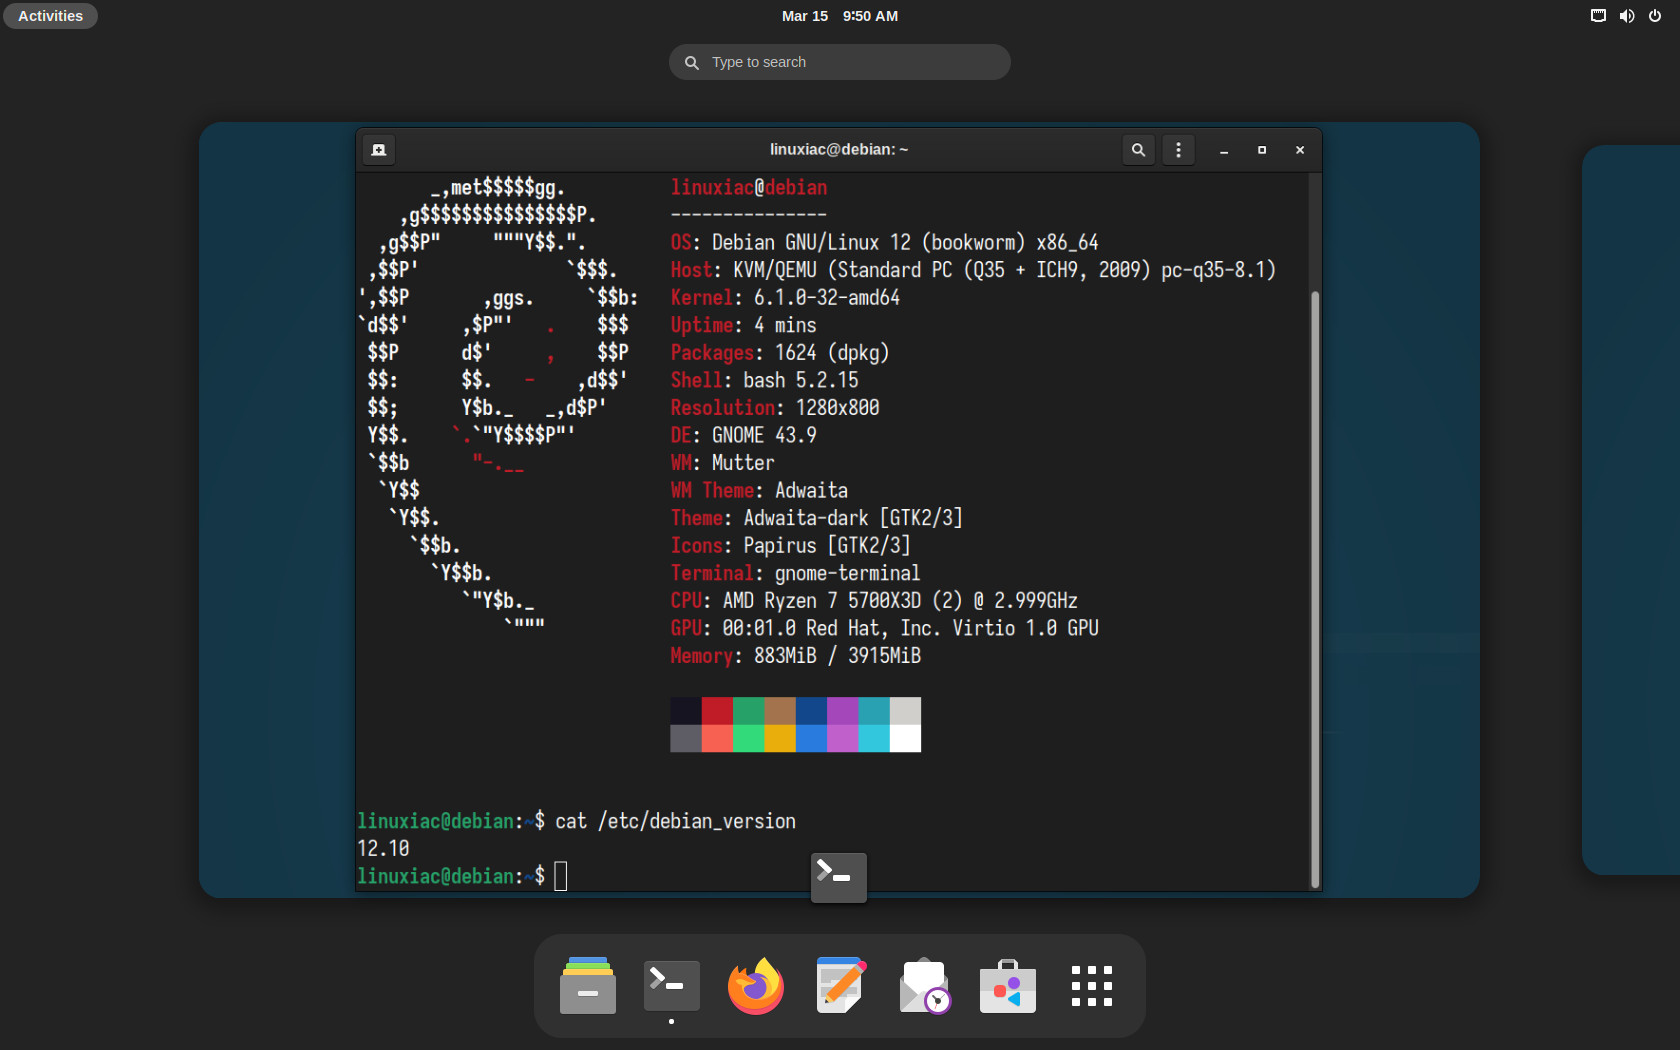Click the 'linuxiac@debian: ~' window title
1680x1050 pixels.
pos(839,150)
